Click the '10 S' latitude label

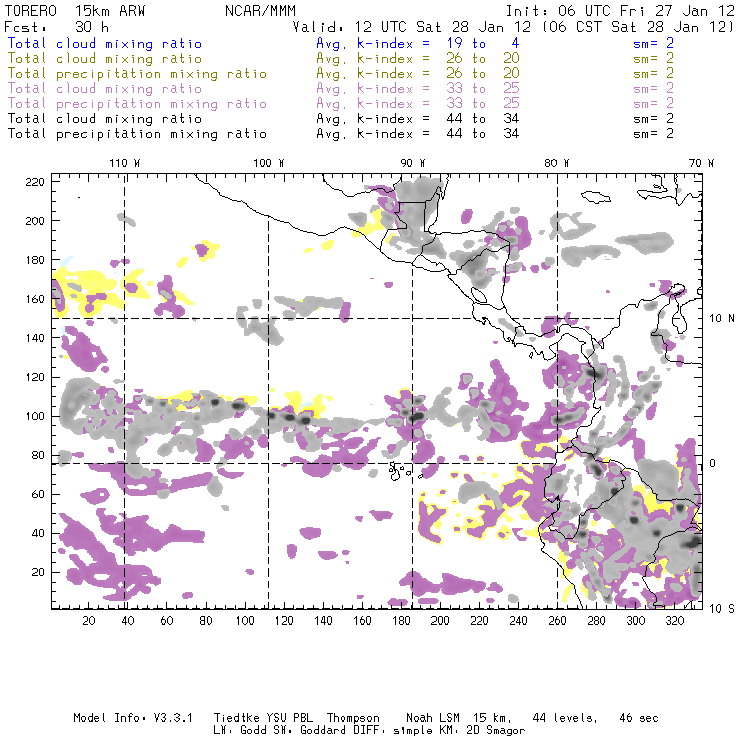[722, 609]
